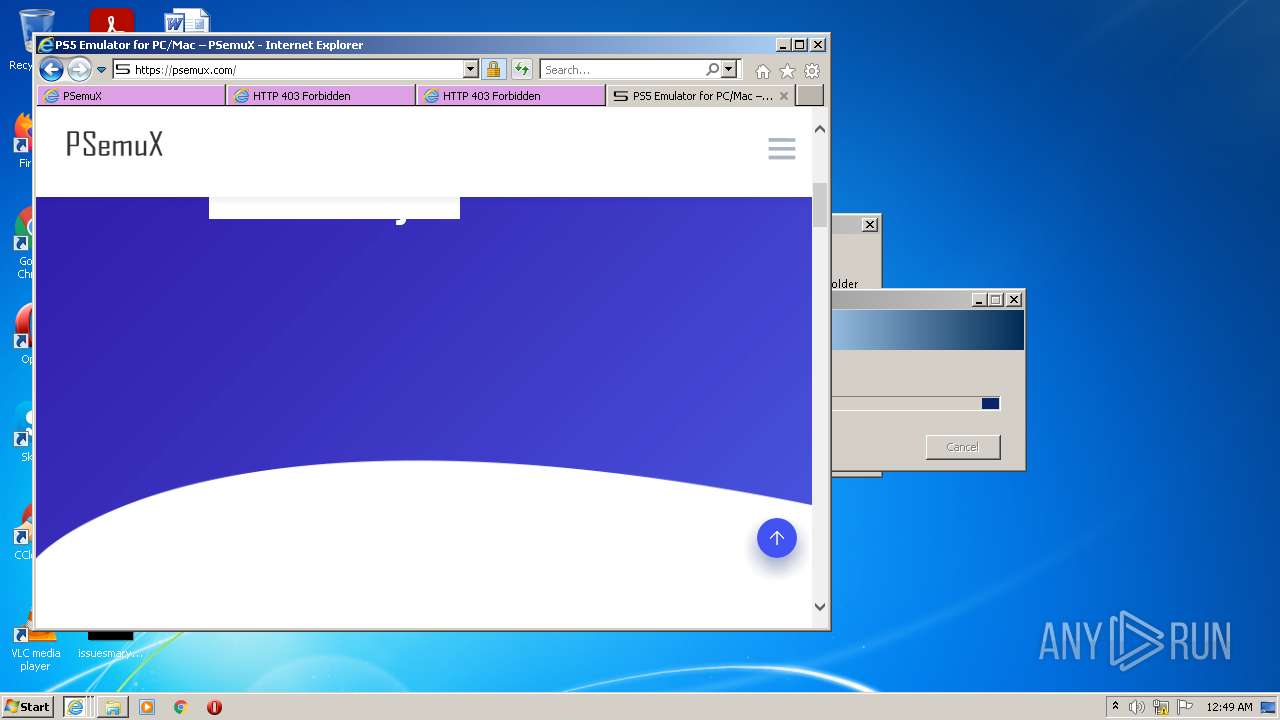The width and height of the screenshot is (1280, 720).
Task: Minimize the Internet Explorer window
Action: tap(782, 45)
